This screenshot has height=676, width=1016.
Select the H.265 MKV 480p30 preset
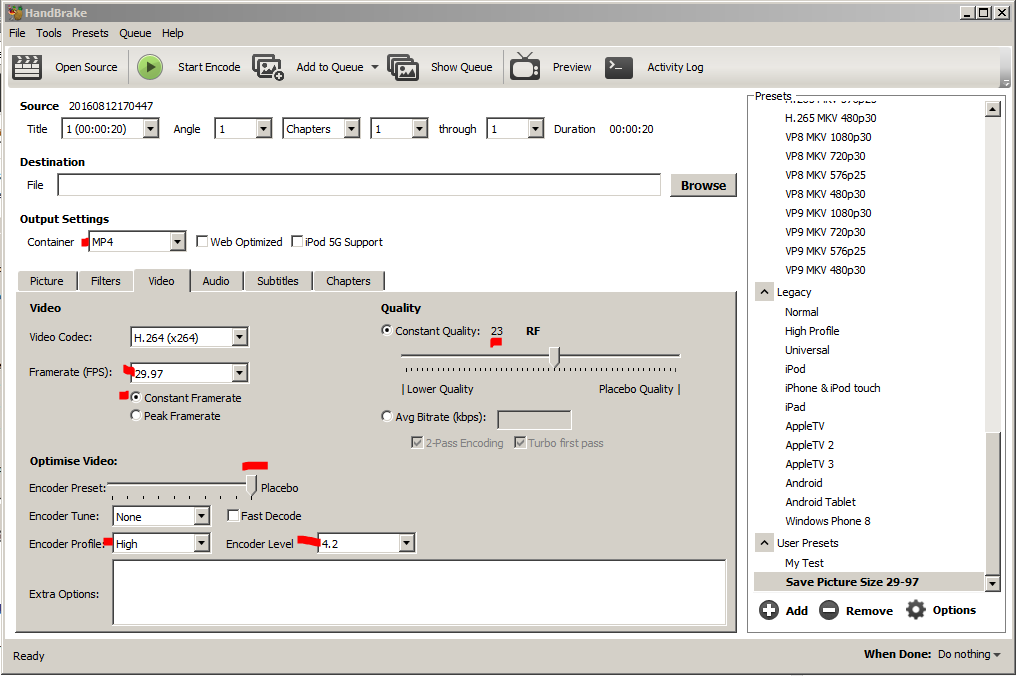point(830,118)
